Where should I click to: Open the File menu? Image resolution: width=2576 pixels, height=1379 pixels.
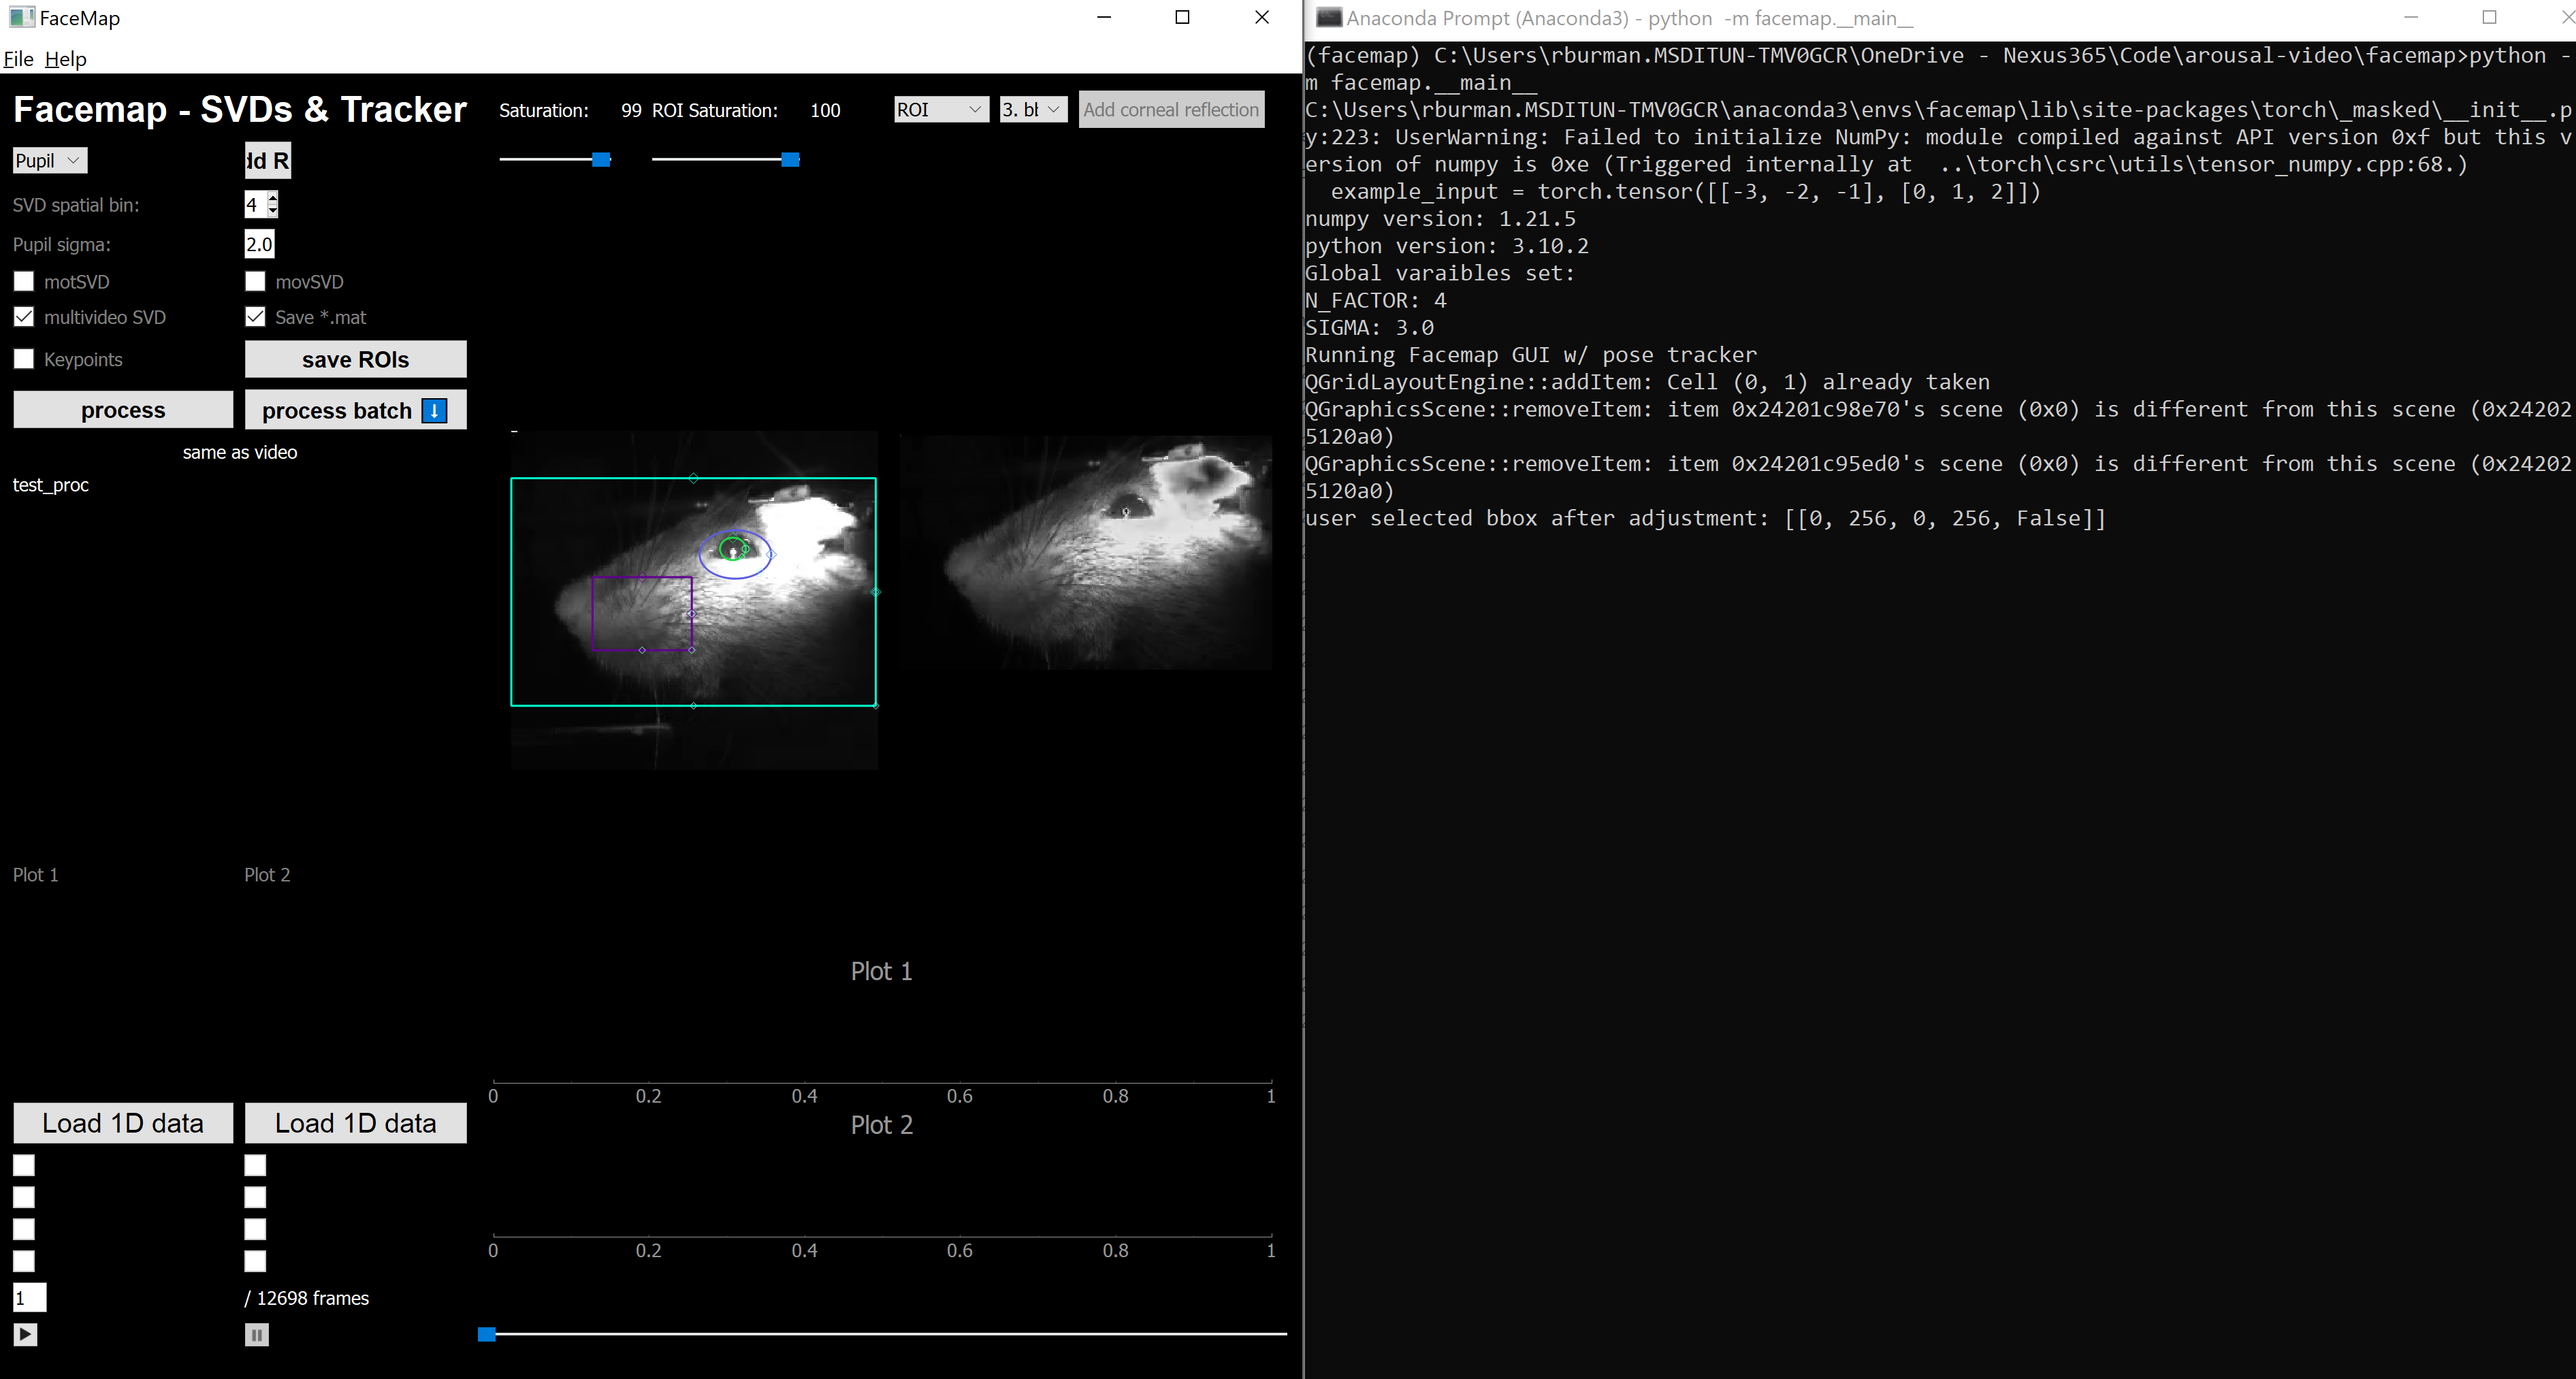(17, 59)
